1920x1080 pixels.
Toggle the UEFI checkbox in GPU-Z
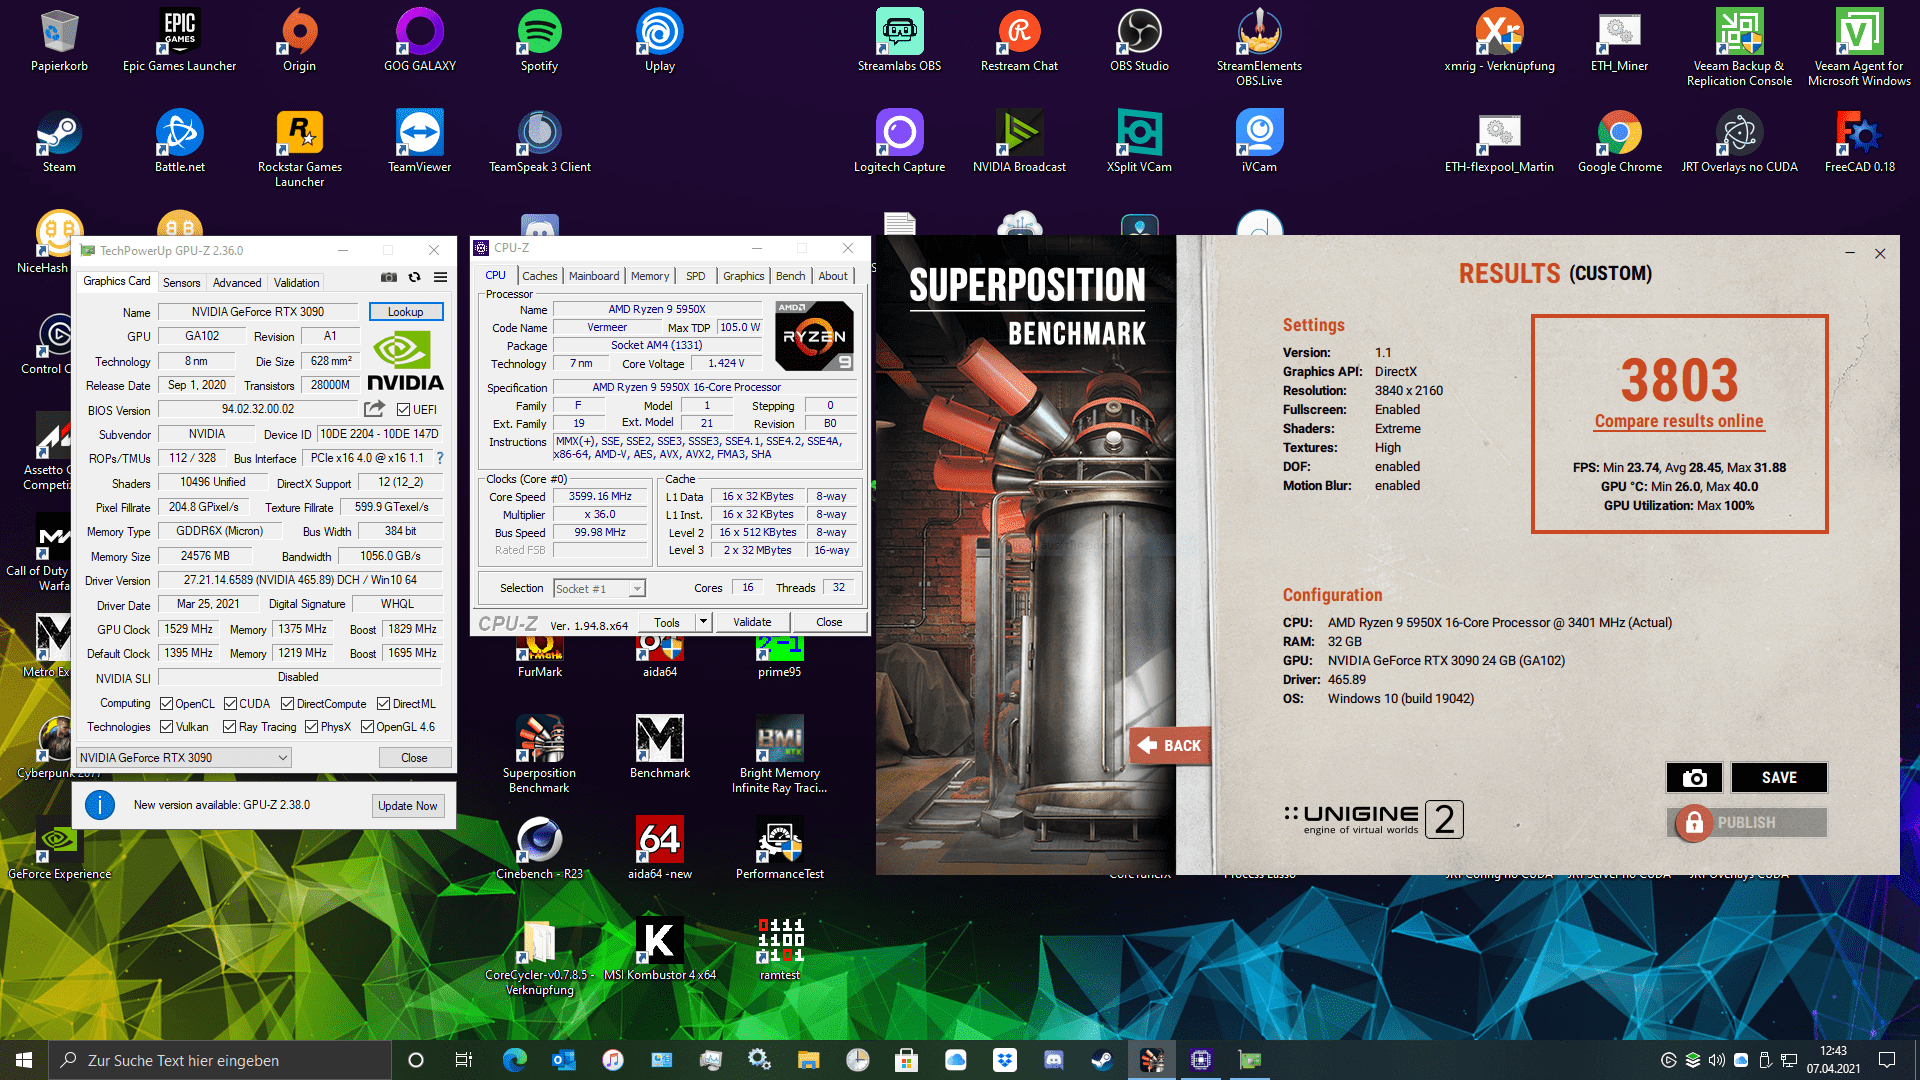403,410
